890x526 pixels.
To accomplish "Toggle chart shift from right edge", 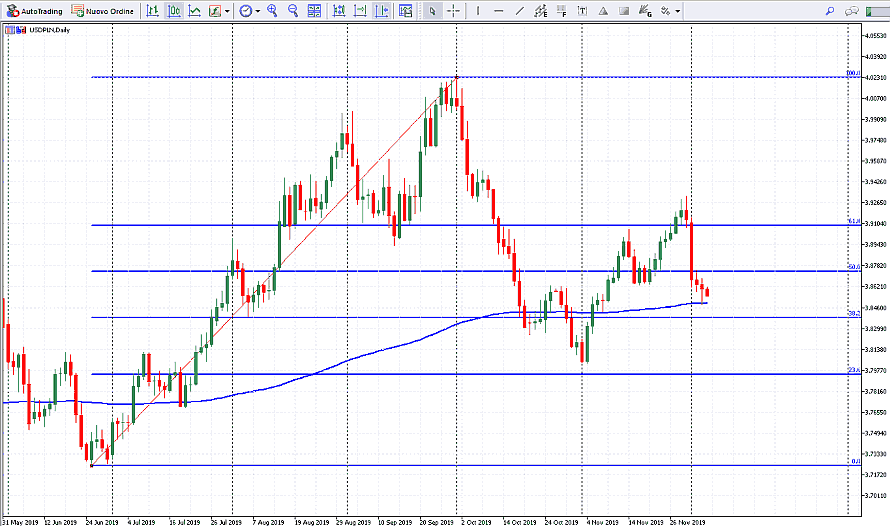I will coord(381,11).
